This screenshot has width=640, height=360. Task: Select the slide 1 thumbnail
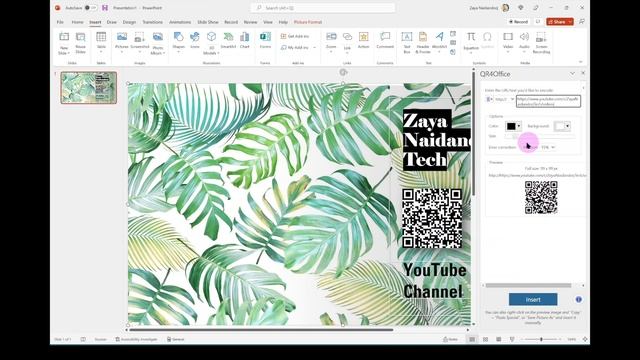point(89,87)
